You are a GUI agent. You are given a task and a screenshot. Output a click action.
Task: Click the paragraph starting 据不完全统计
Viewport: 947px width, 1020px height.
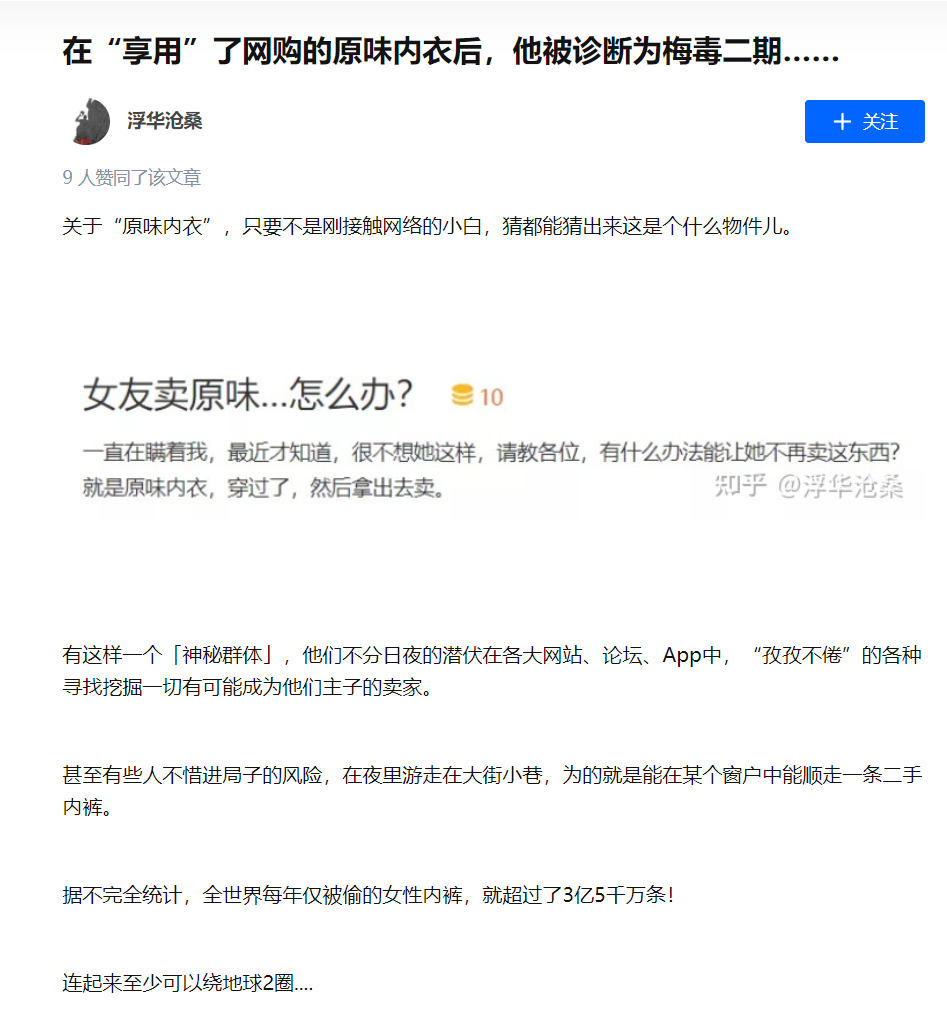pos(368,895)
